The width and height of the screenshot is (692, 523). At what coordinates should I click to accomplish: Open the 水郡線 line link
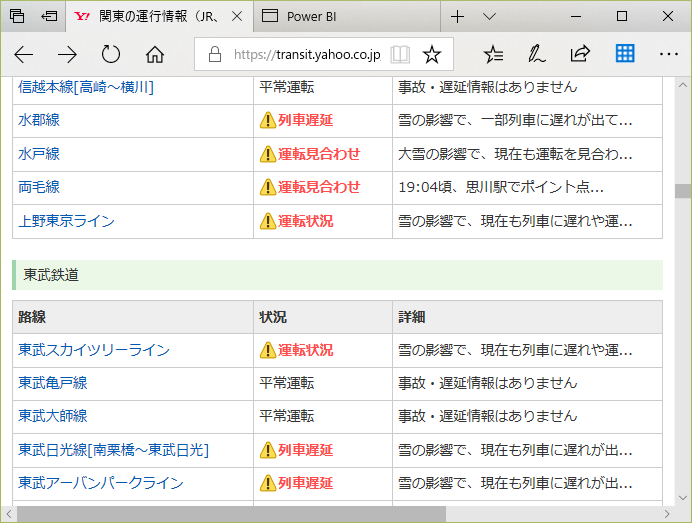tap(39, 120)
